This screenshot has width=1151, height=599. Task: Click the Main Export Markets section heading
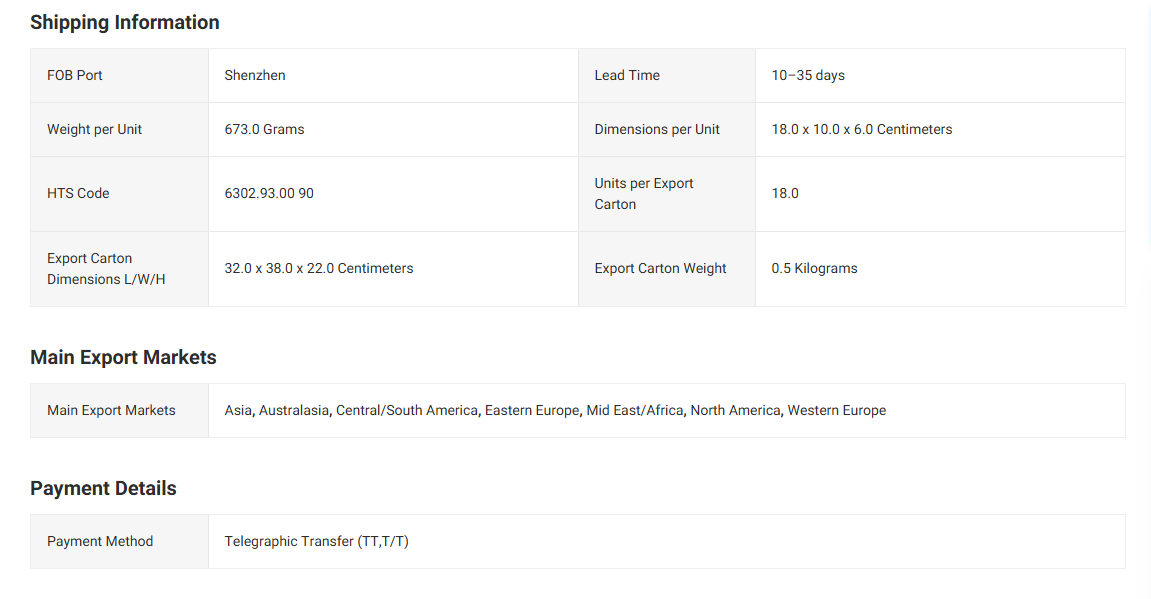point(123,357)
